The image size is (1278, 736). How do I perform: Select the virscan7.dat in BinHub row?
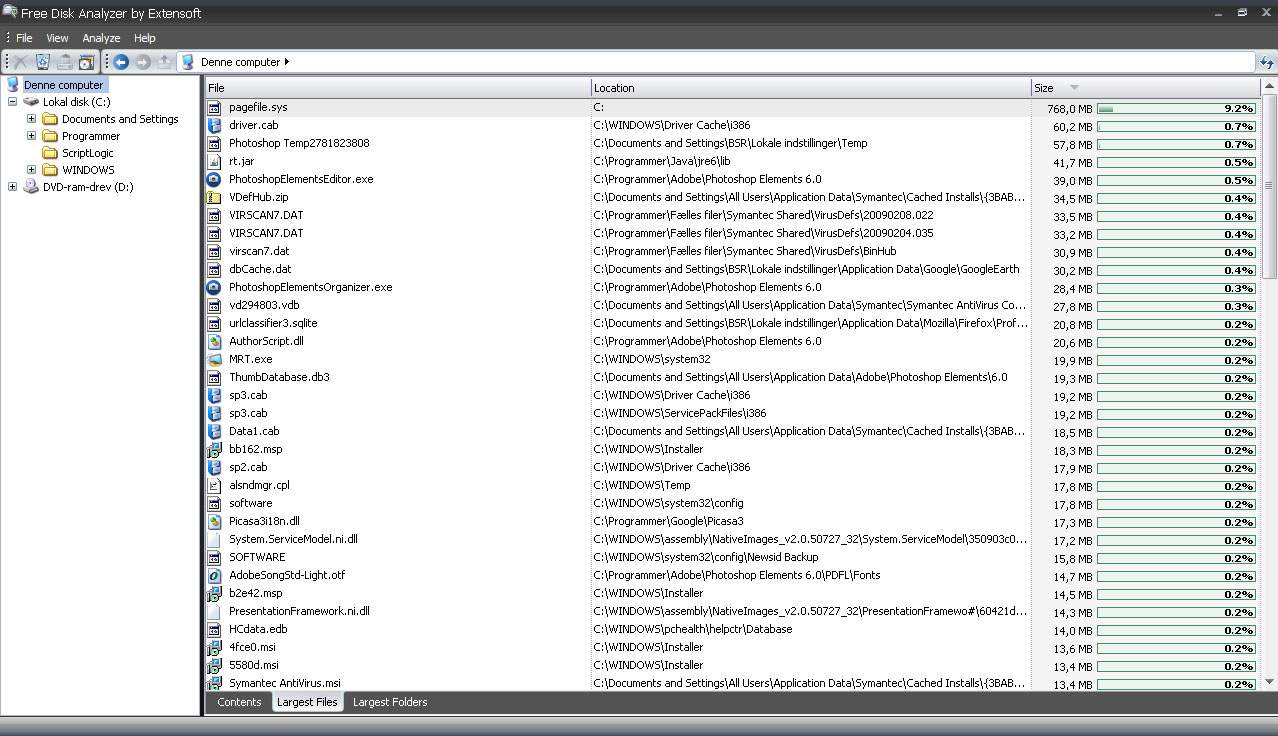click(732, 251)
